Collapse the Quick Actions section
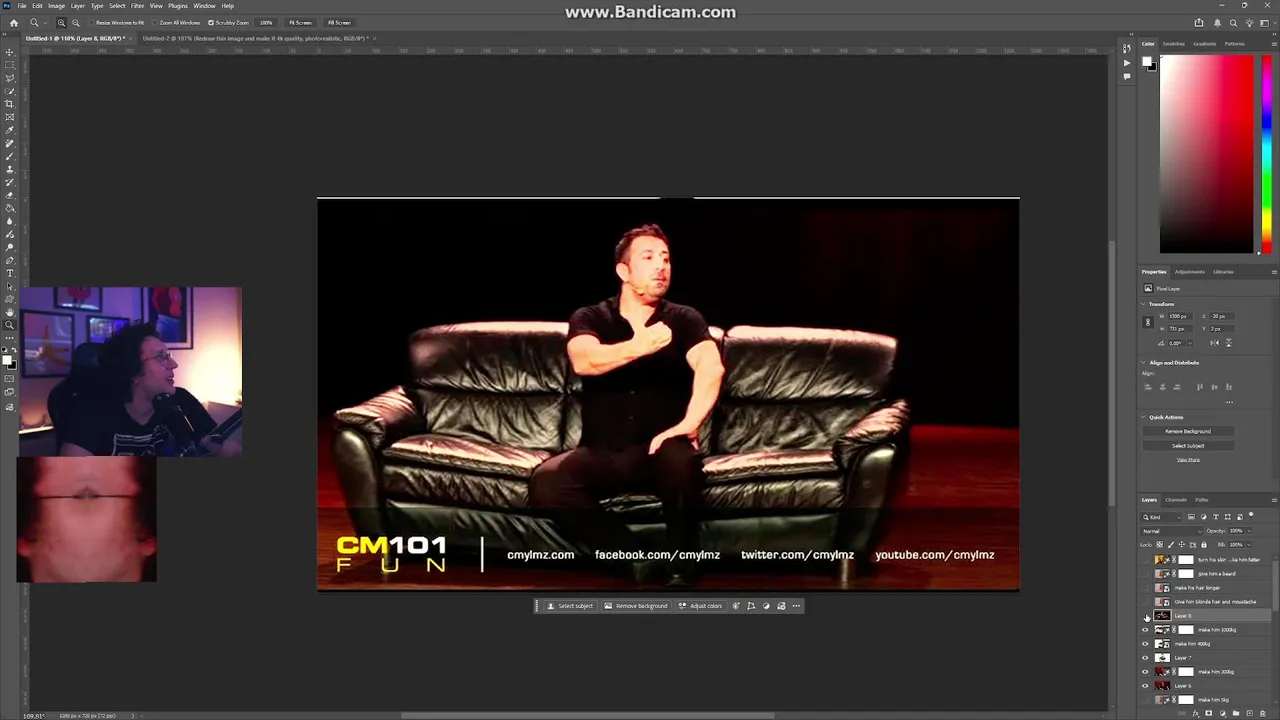Viewport: 1280px width, 720px height. tap(1145, 417)
